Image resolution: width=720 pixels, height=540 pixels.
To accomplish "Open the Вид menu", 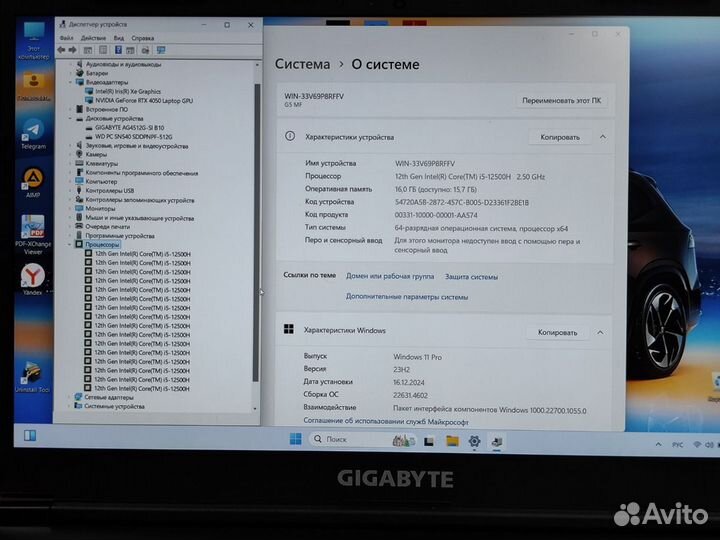I will click(119, 38).
